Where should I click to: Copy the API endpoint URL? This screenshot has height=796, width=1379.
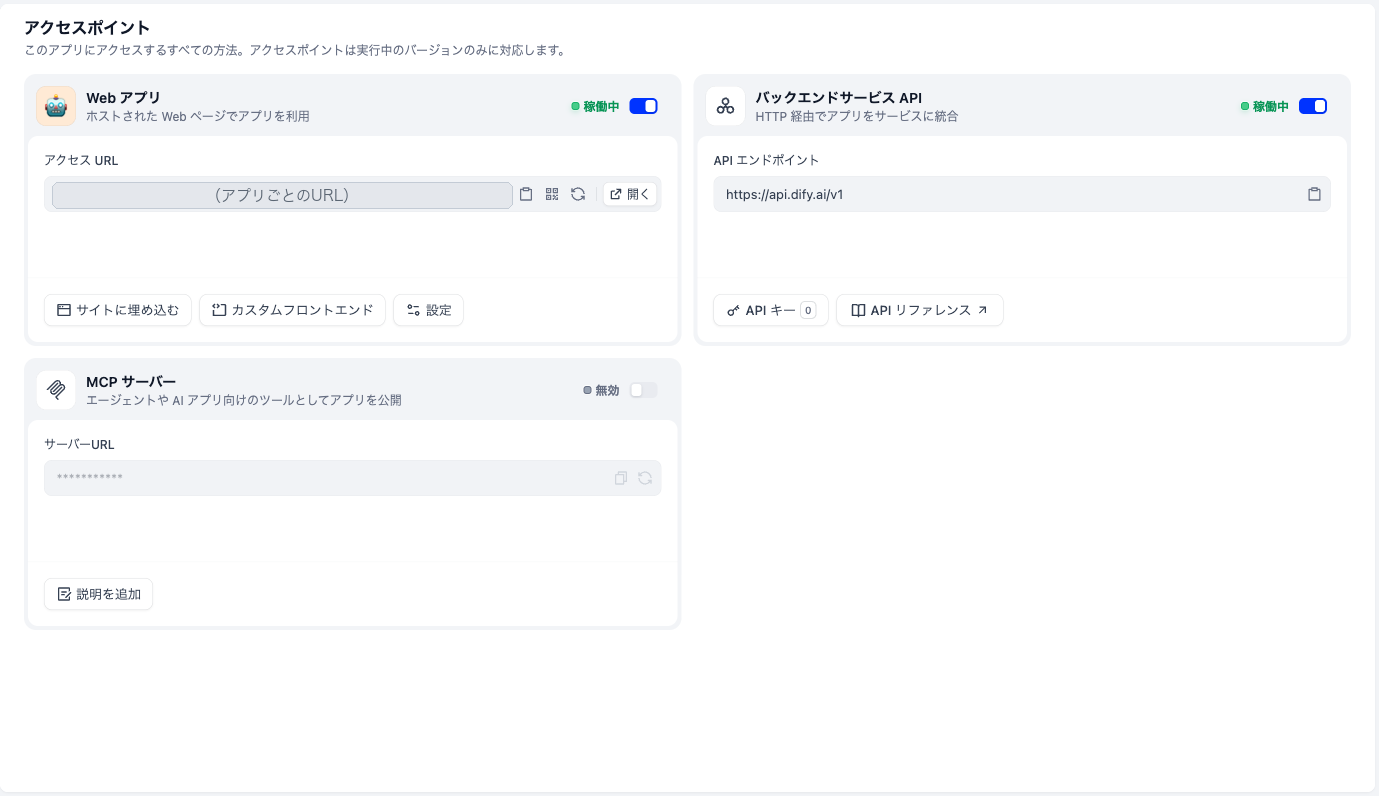click(1314, 195)
